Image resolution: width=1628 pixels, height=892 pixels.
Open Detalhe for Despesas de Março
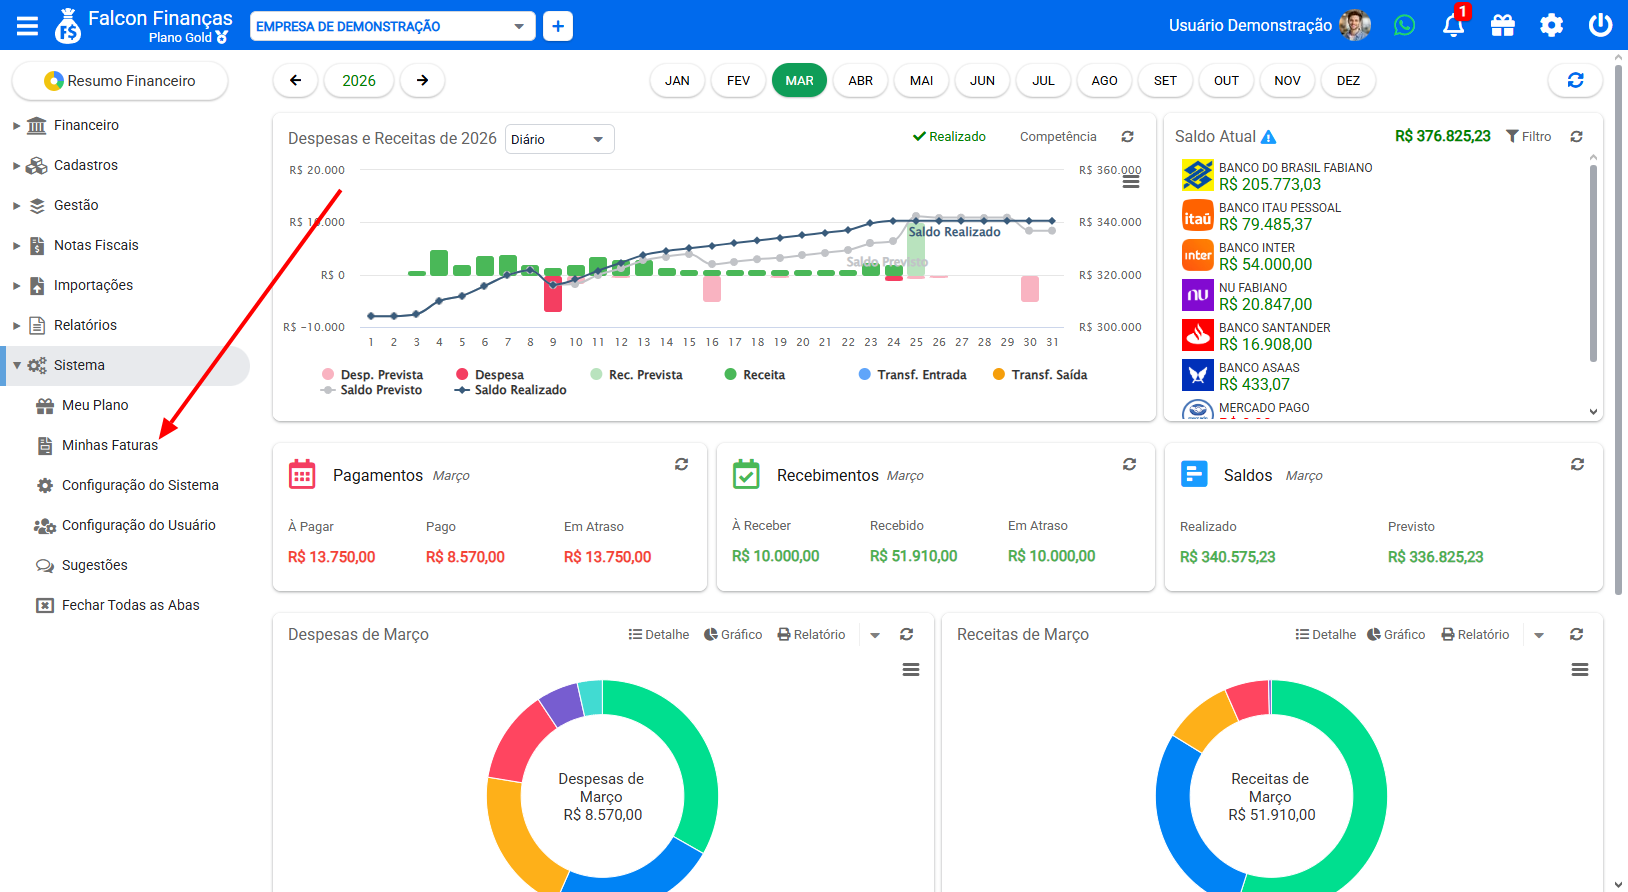pos(659,635)
